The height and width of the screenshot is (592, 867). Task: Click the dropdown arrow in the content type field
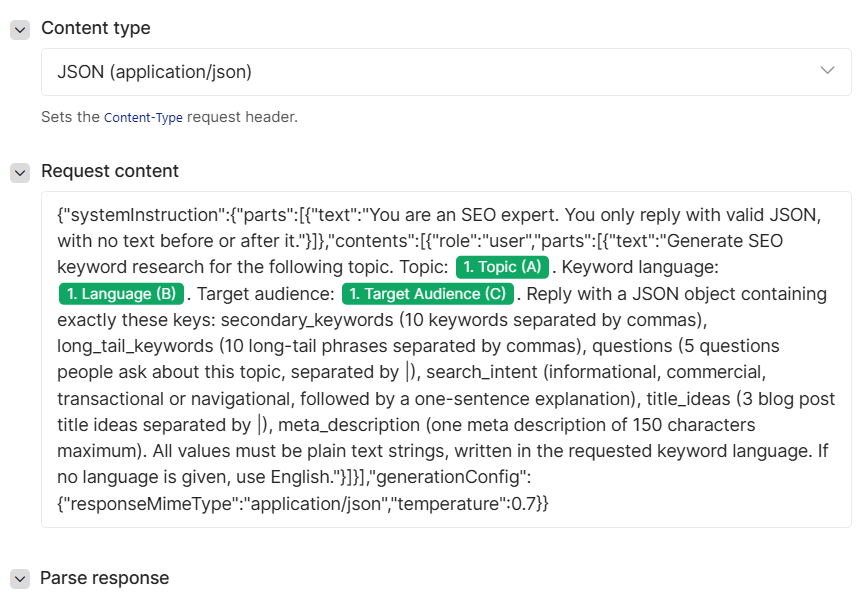pos(827,71)
